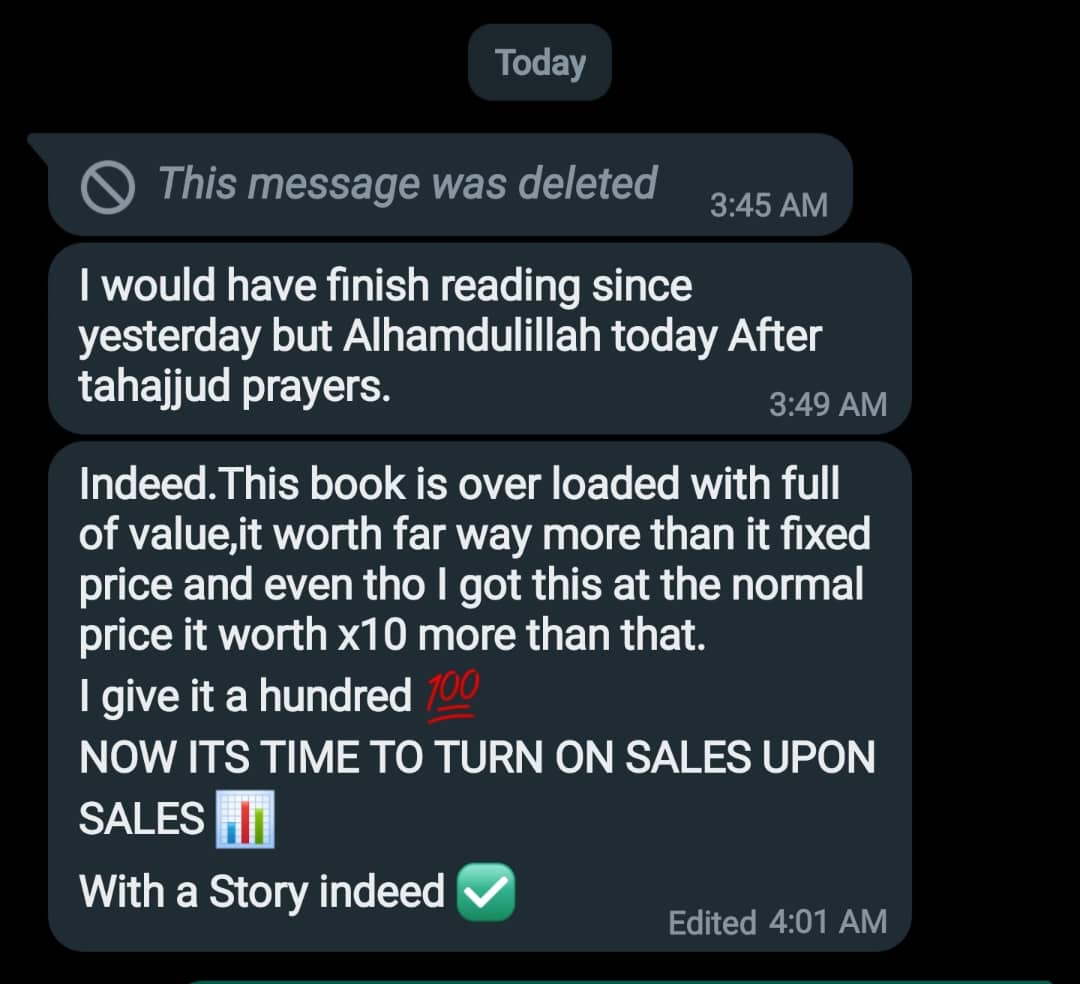Tap the green message bubble edge at bottom

pyautogui.click(x=620, y=981)
